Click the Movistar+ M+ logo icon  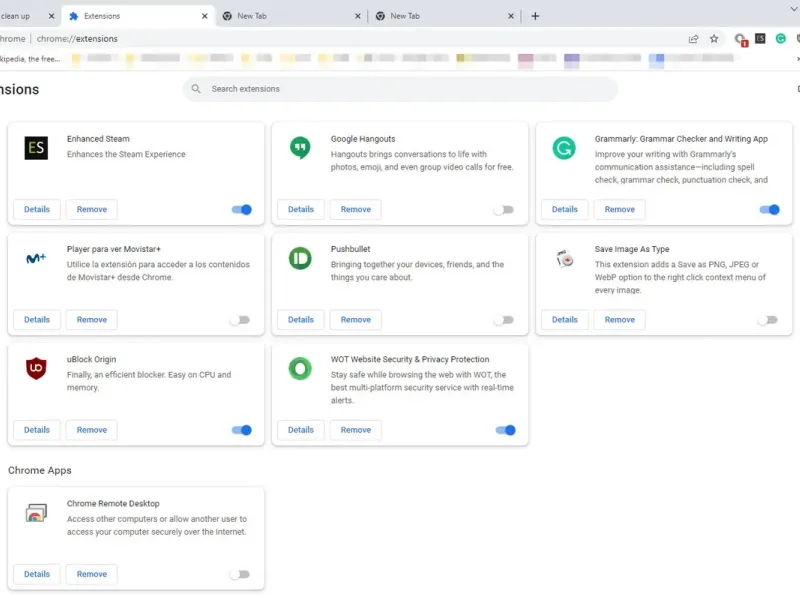(36, 259)
